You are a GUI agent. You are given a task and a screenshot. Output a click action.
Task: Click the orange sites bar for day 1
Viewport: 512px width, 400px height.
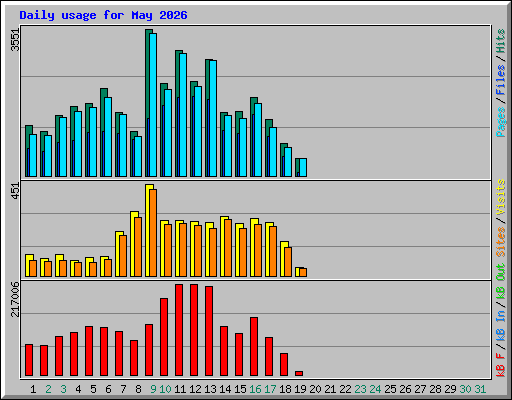click(33, 268)
